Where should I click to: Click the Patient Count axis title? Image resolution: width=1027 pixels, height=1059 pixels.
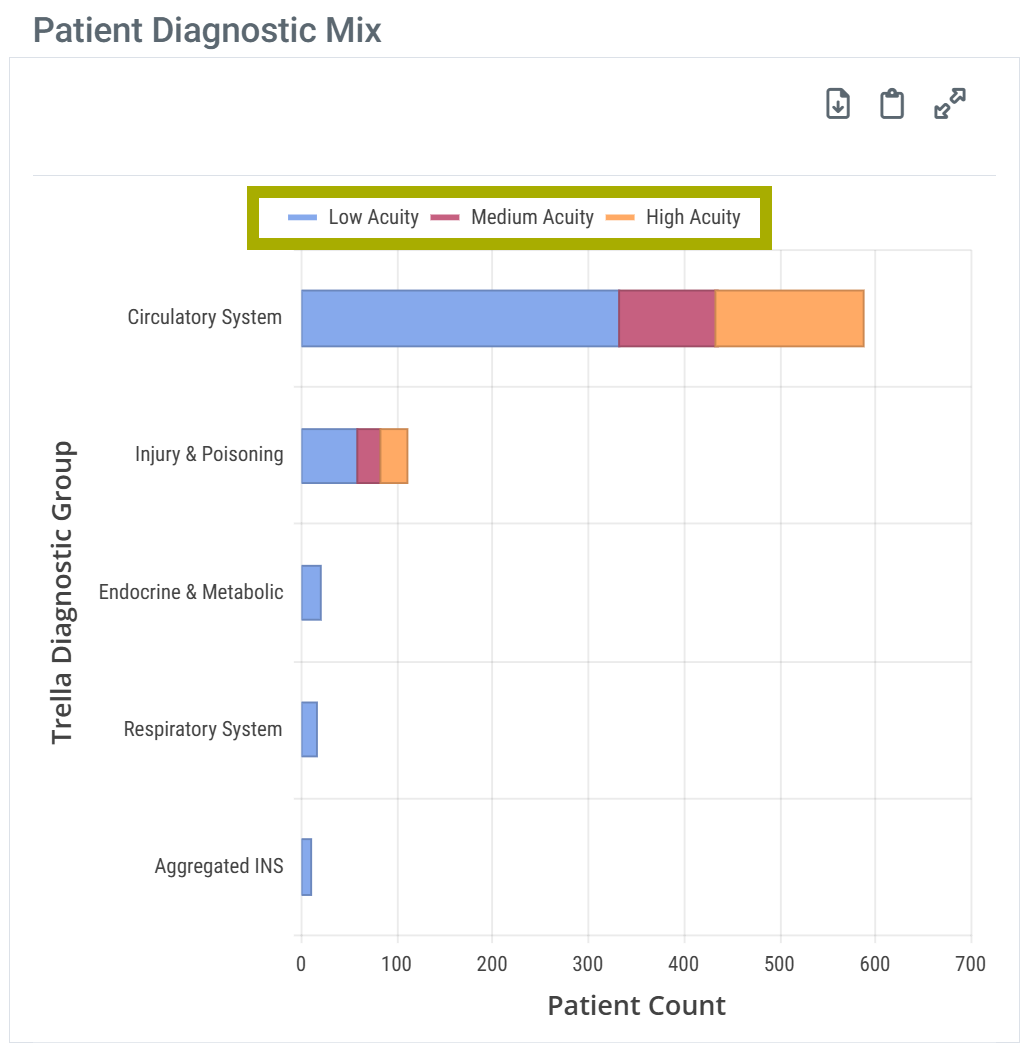tap(636, 1005)
